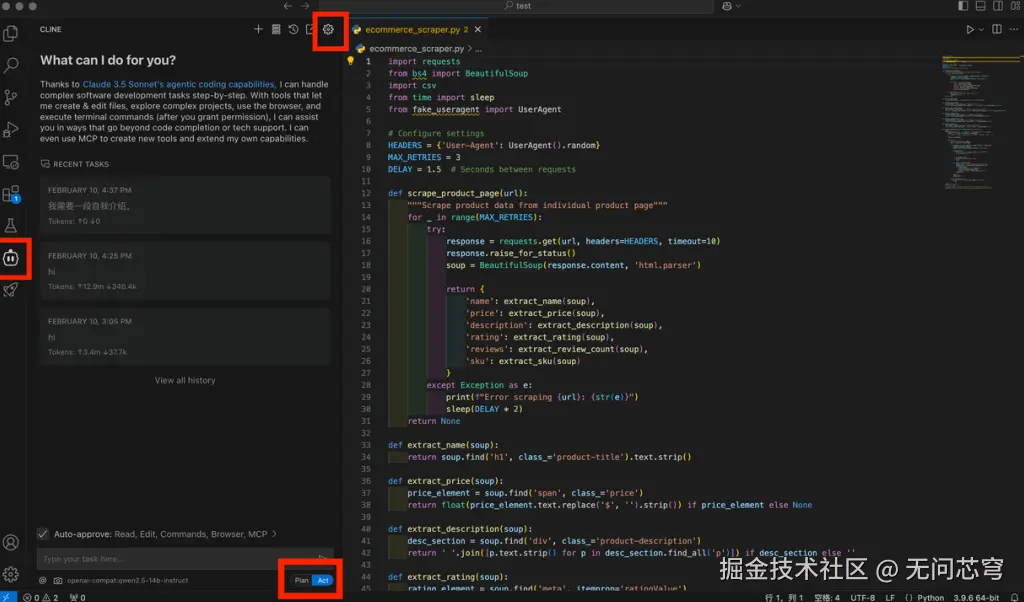Open the Testing flask view
This screenshot has width=1024, height=602.
pyautogui.click(x=10, y=226)
